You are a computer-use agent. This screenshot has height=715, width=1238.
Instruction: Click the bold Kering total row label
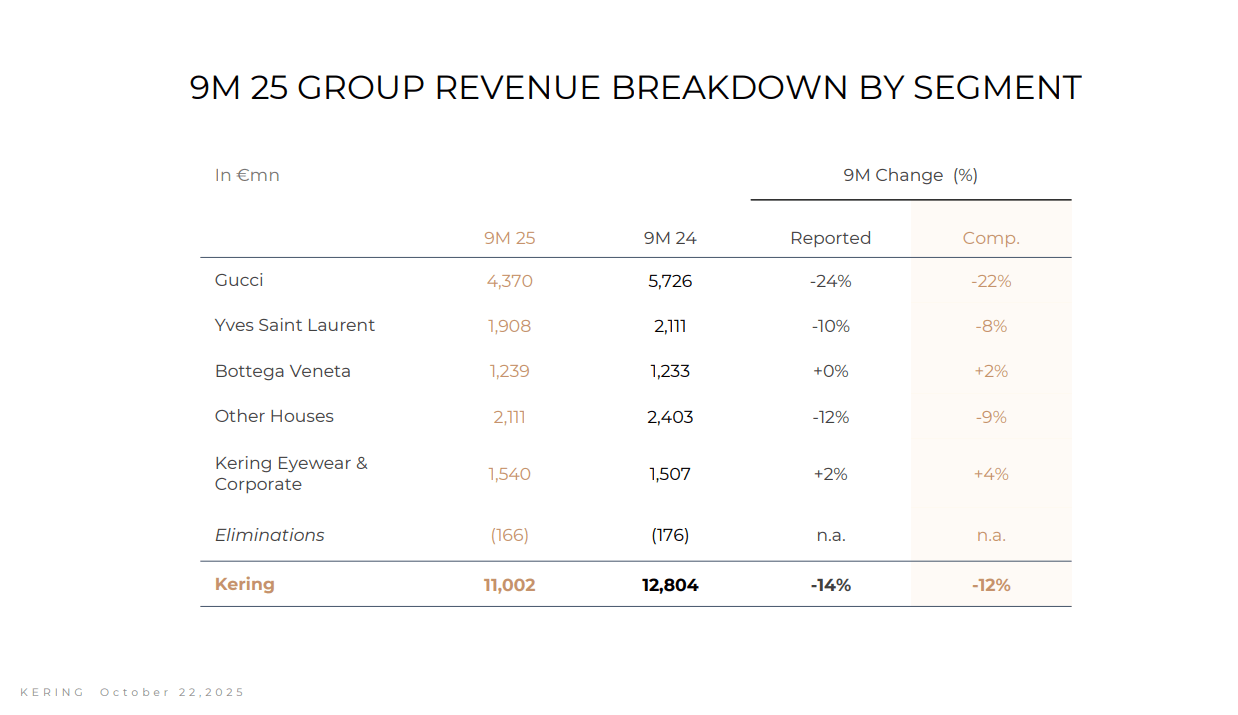pyautogui.click(x=245, y=584)
